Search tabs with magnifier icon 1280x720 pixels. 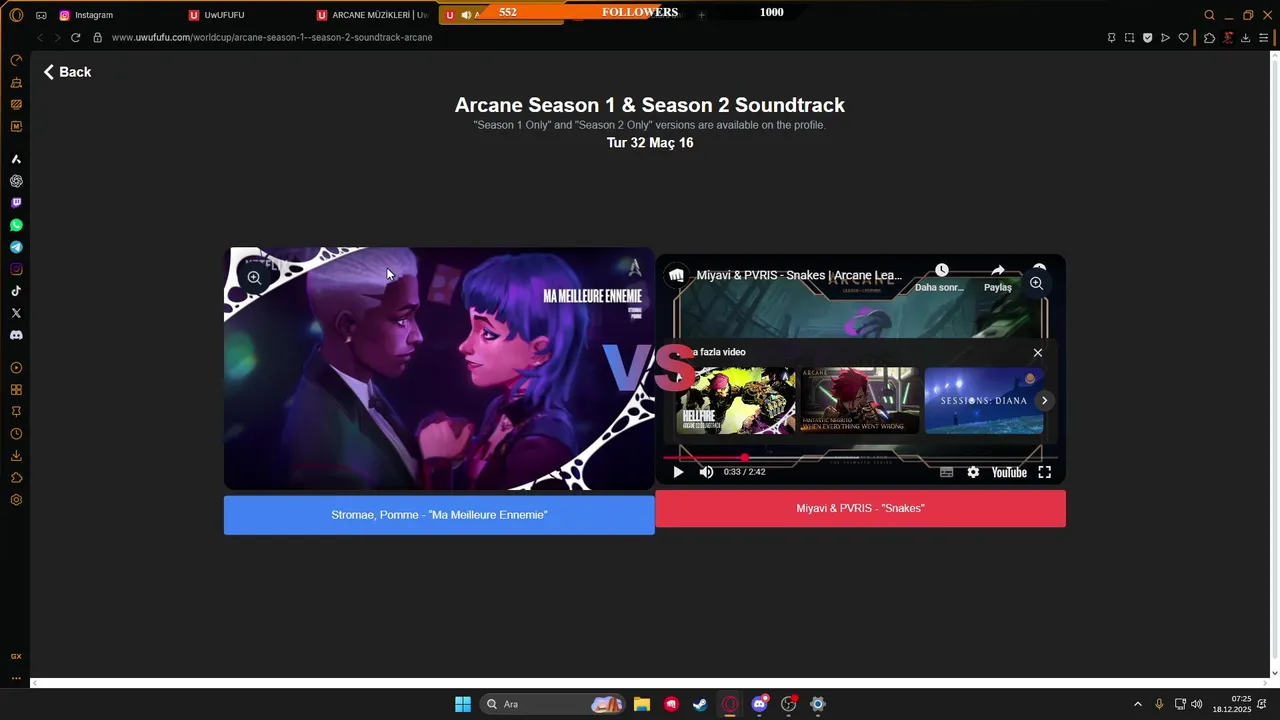(1209, 15)
